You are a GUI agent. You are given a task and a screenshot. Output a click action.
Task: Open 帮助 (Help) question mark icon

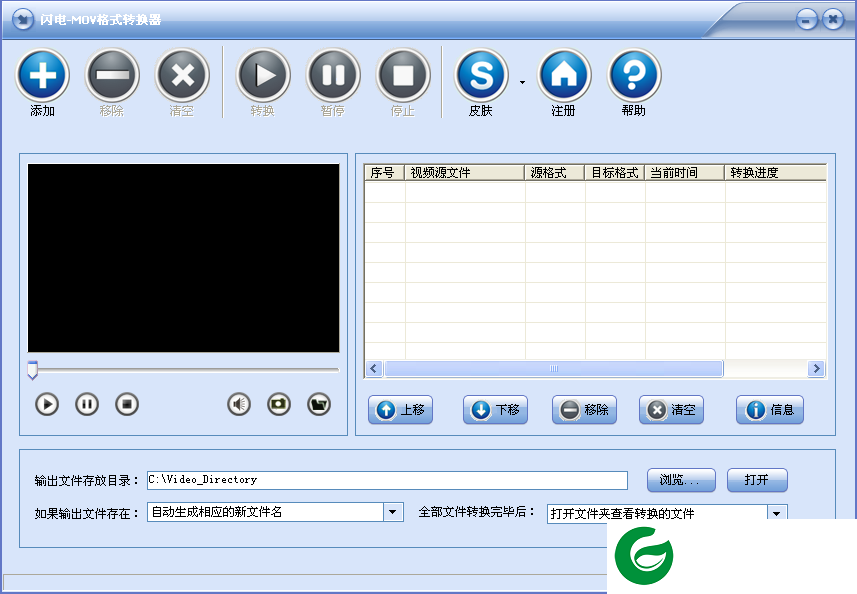pos(634,75)
